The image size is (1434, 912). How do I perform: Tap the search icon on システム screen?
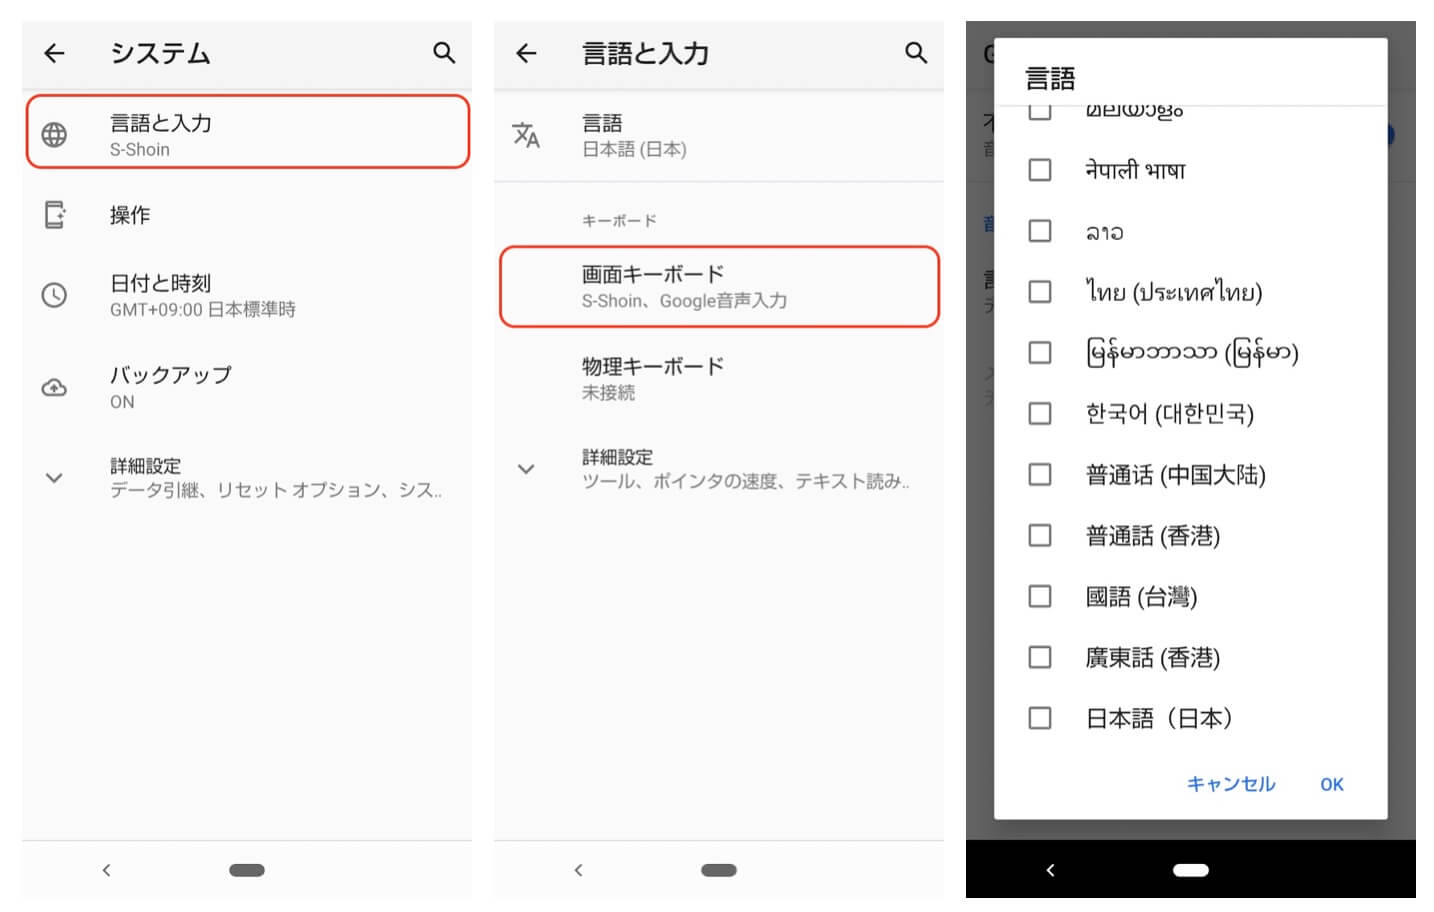pos(444,53)
